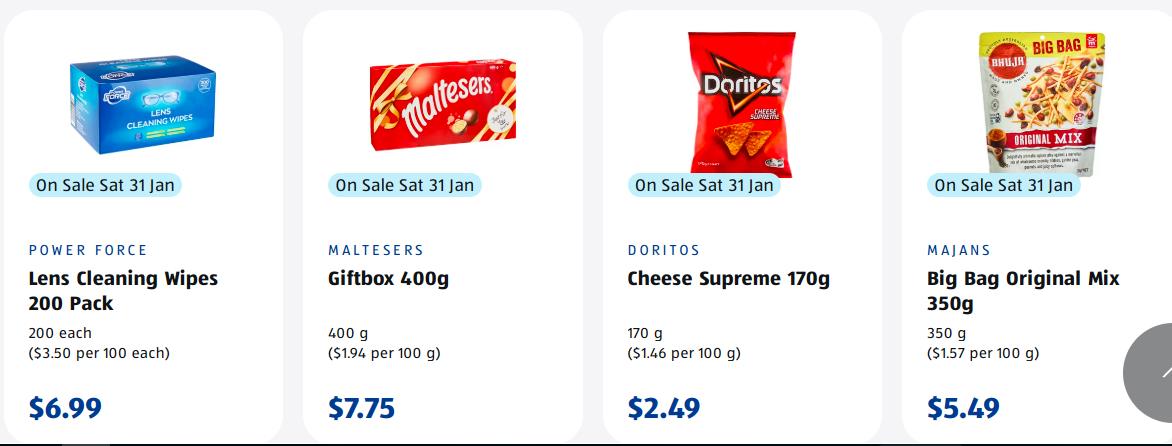Screen dimensions: 1172x446
Task: Open Big Bag Original Mix 350g link
Action: 1023,291
